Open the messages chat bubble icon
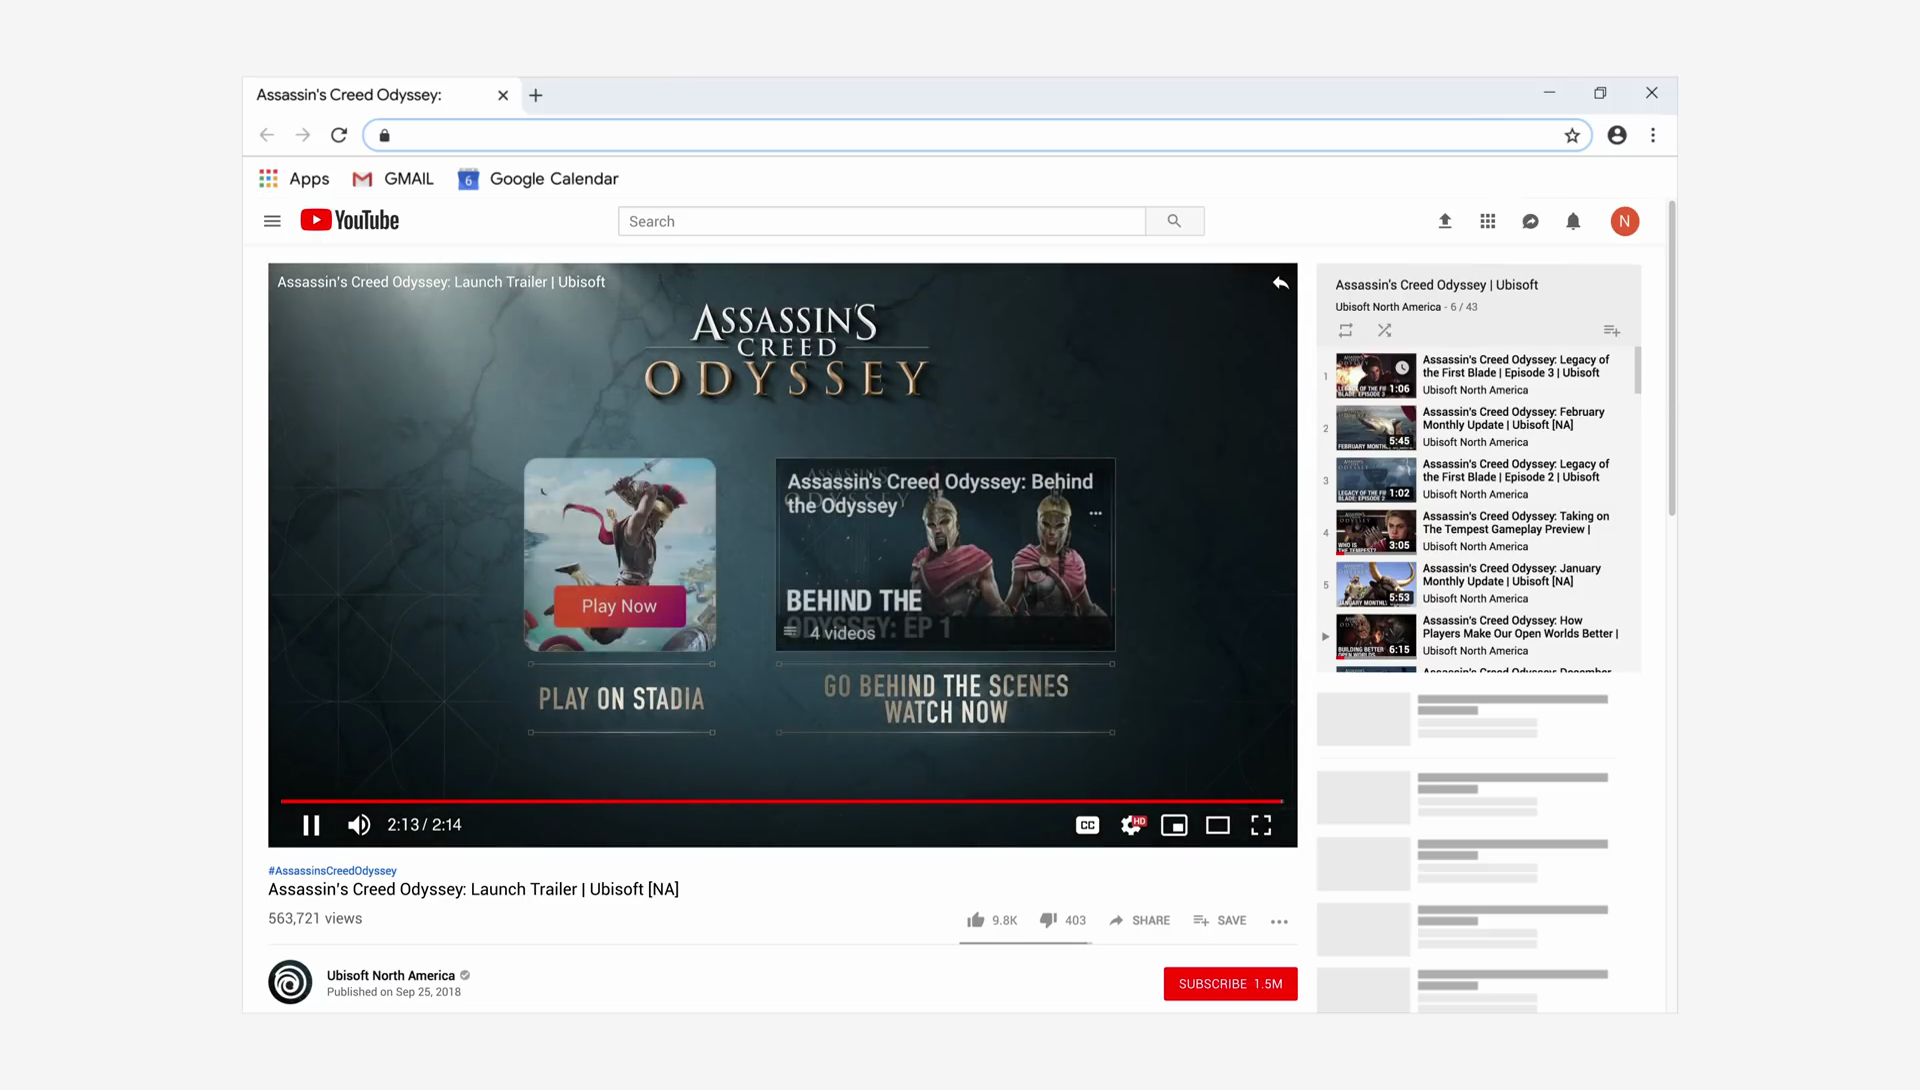Screen dimensions: 1920x1090 pos(1530,221)
